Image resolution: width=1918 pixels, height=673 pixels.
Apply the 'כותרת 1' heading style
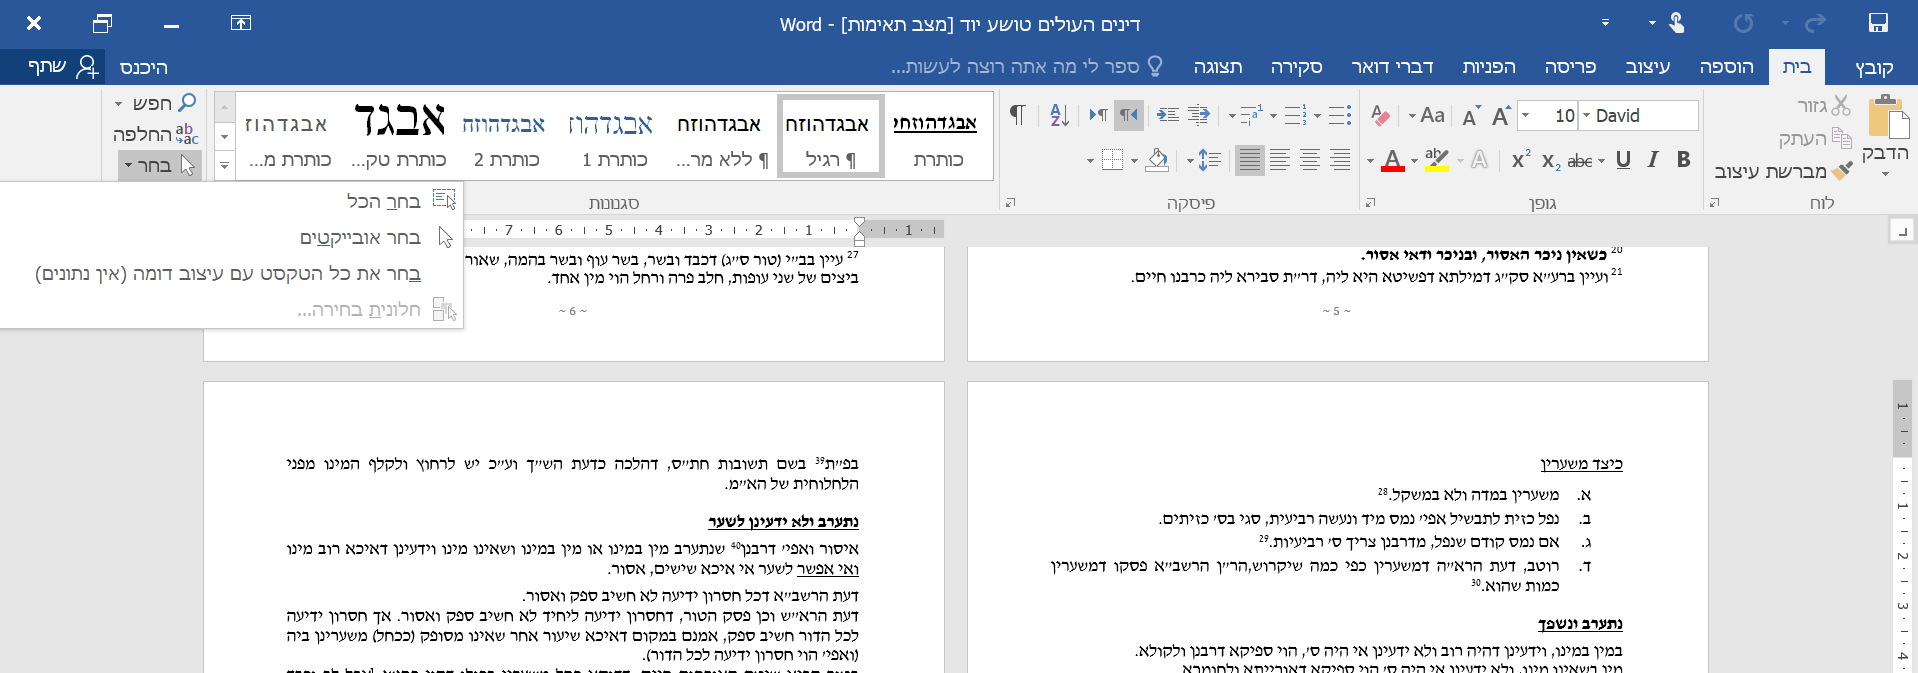click(x=611, y=137)
